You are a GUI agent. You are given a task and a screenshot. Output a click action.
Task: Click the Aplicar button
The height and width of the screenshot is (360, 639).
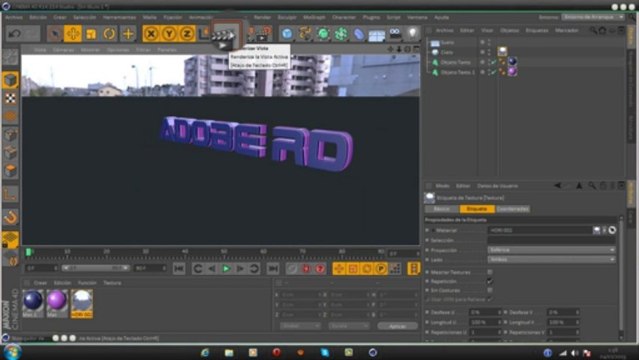pyautogui.click(x=397, y=326)
